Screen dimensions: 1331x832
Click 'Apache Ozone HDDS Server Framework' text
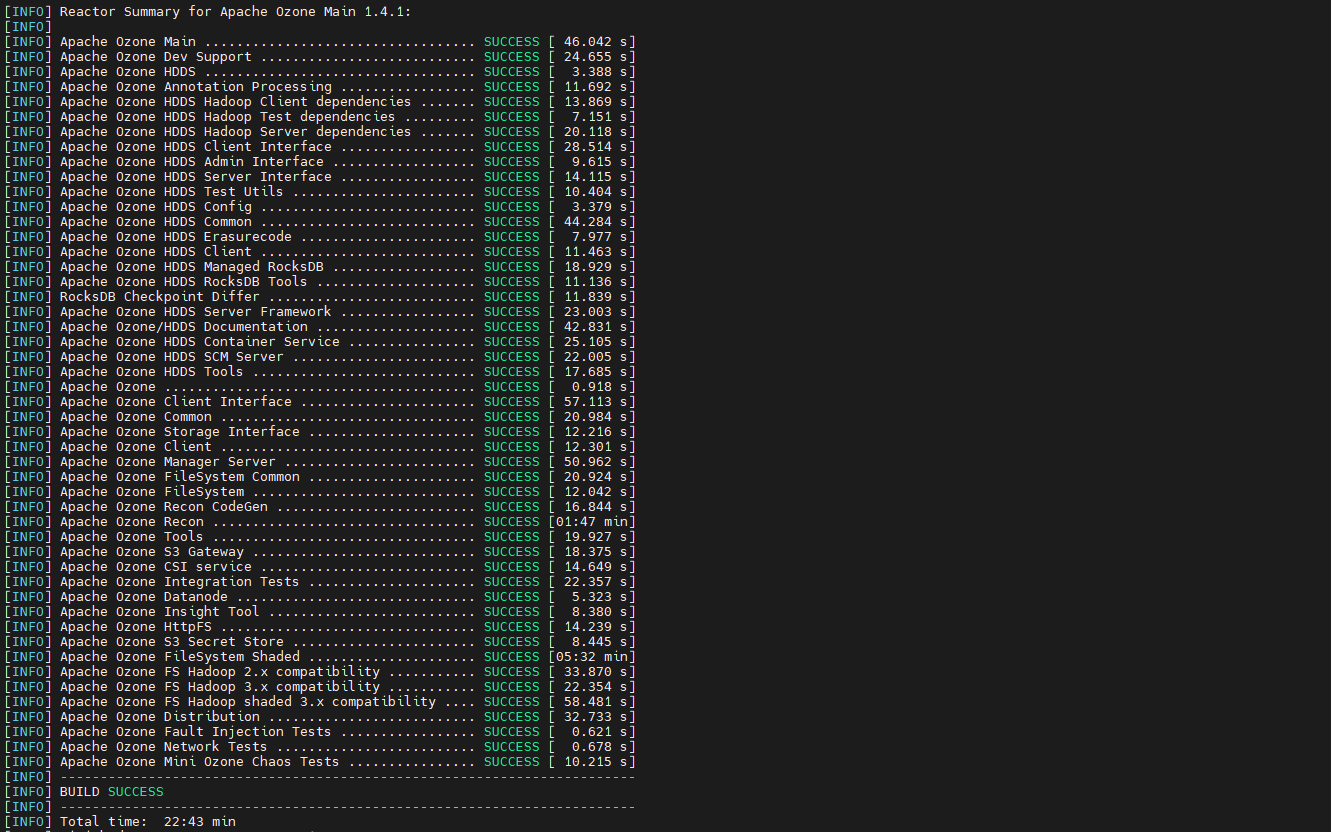pyautogui.click(x=196, y=312)
